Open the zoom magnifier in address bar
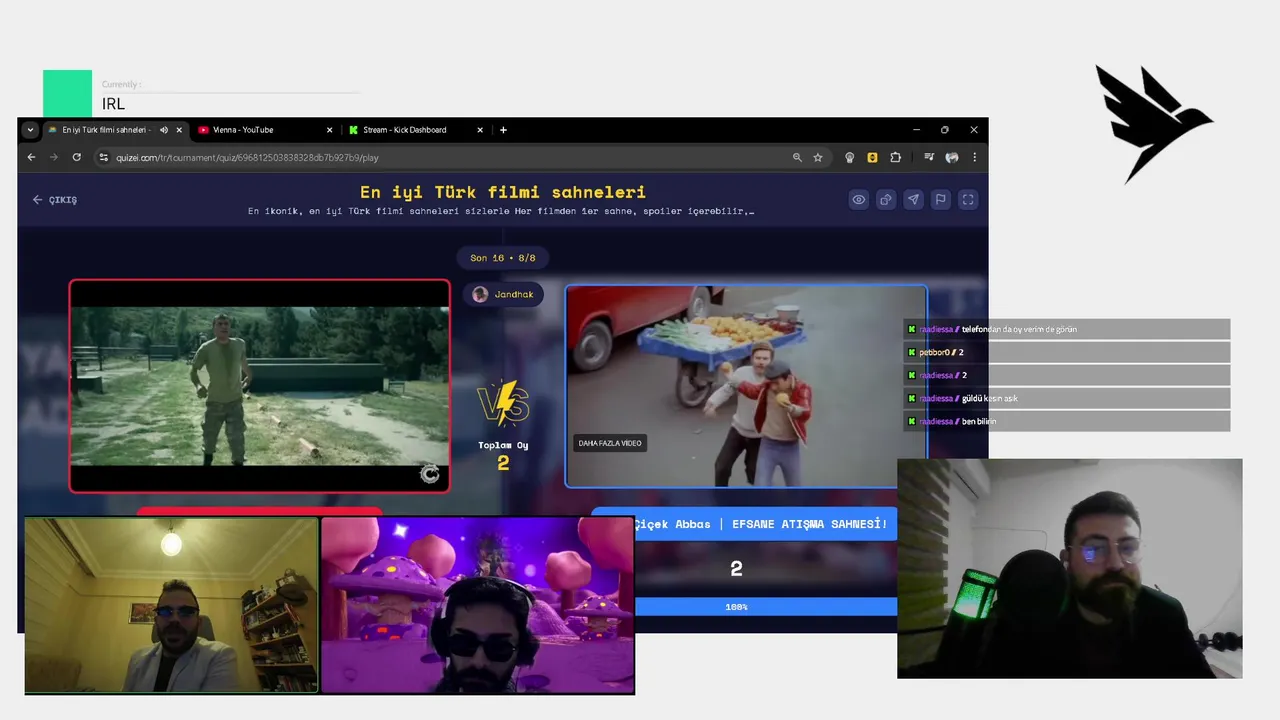The height and width of the screenshot is (720, 1280). [797, 157]
